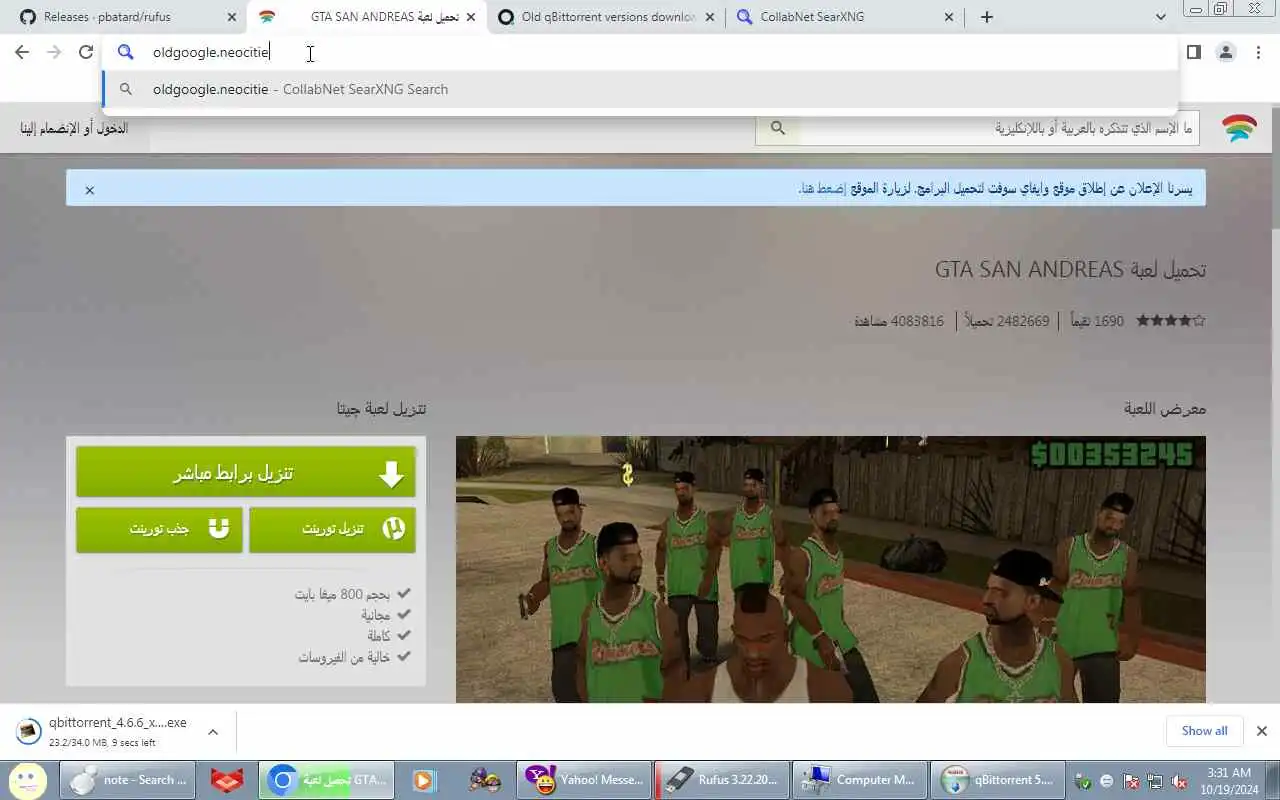Close the Old qBittorrent versions tab
Viewport: 1280px width, 800px height.
tap(710, 17)
